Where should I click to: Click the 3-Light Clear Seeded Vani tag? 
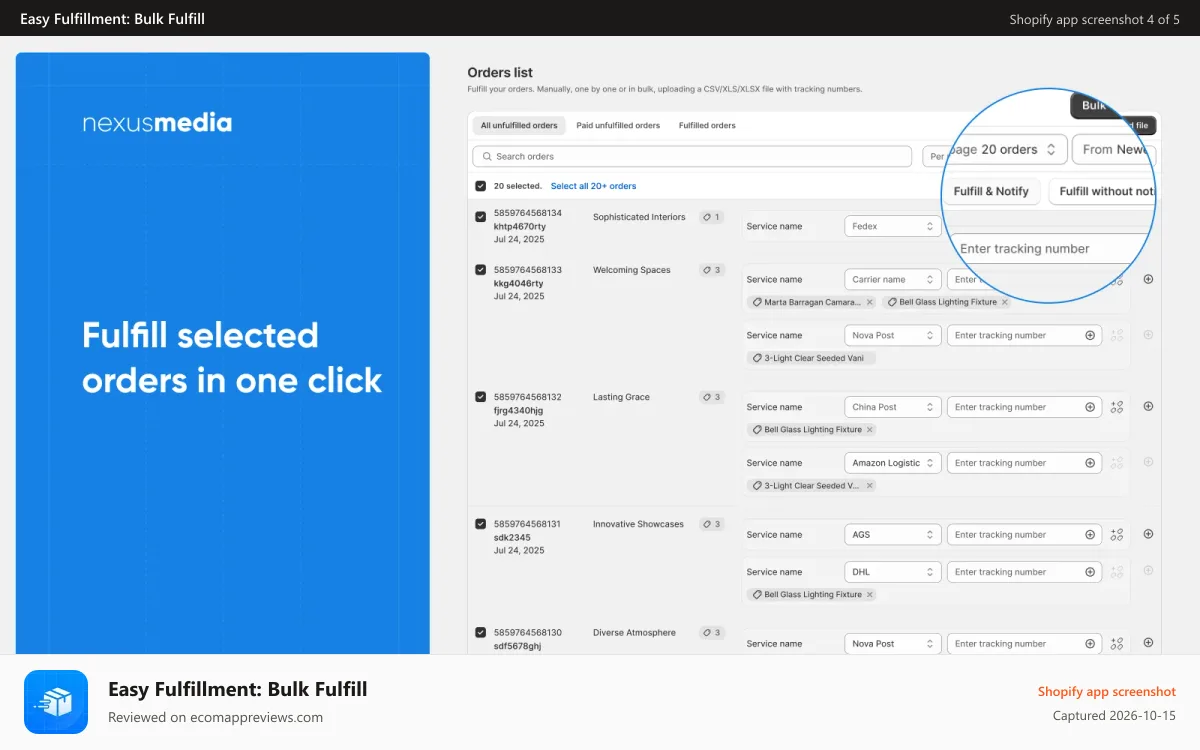(x=812, y=358)
